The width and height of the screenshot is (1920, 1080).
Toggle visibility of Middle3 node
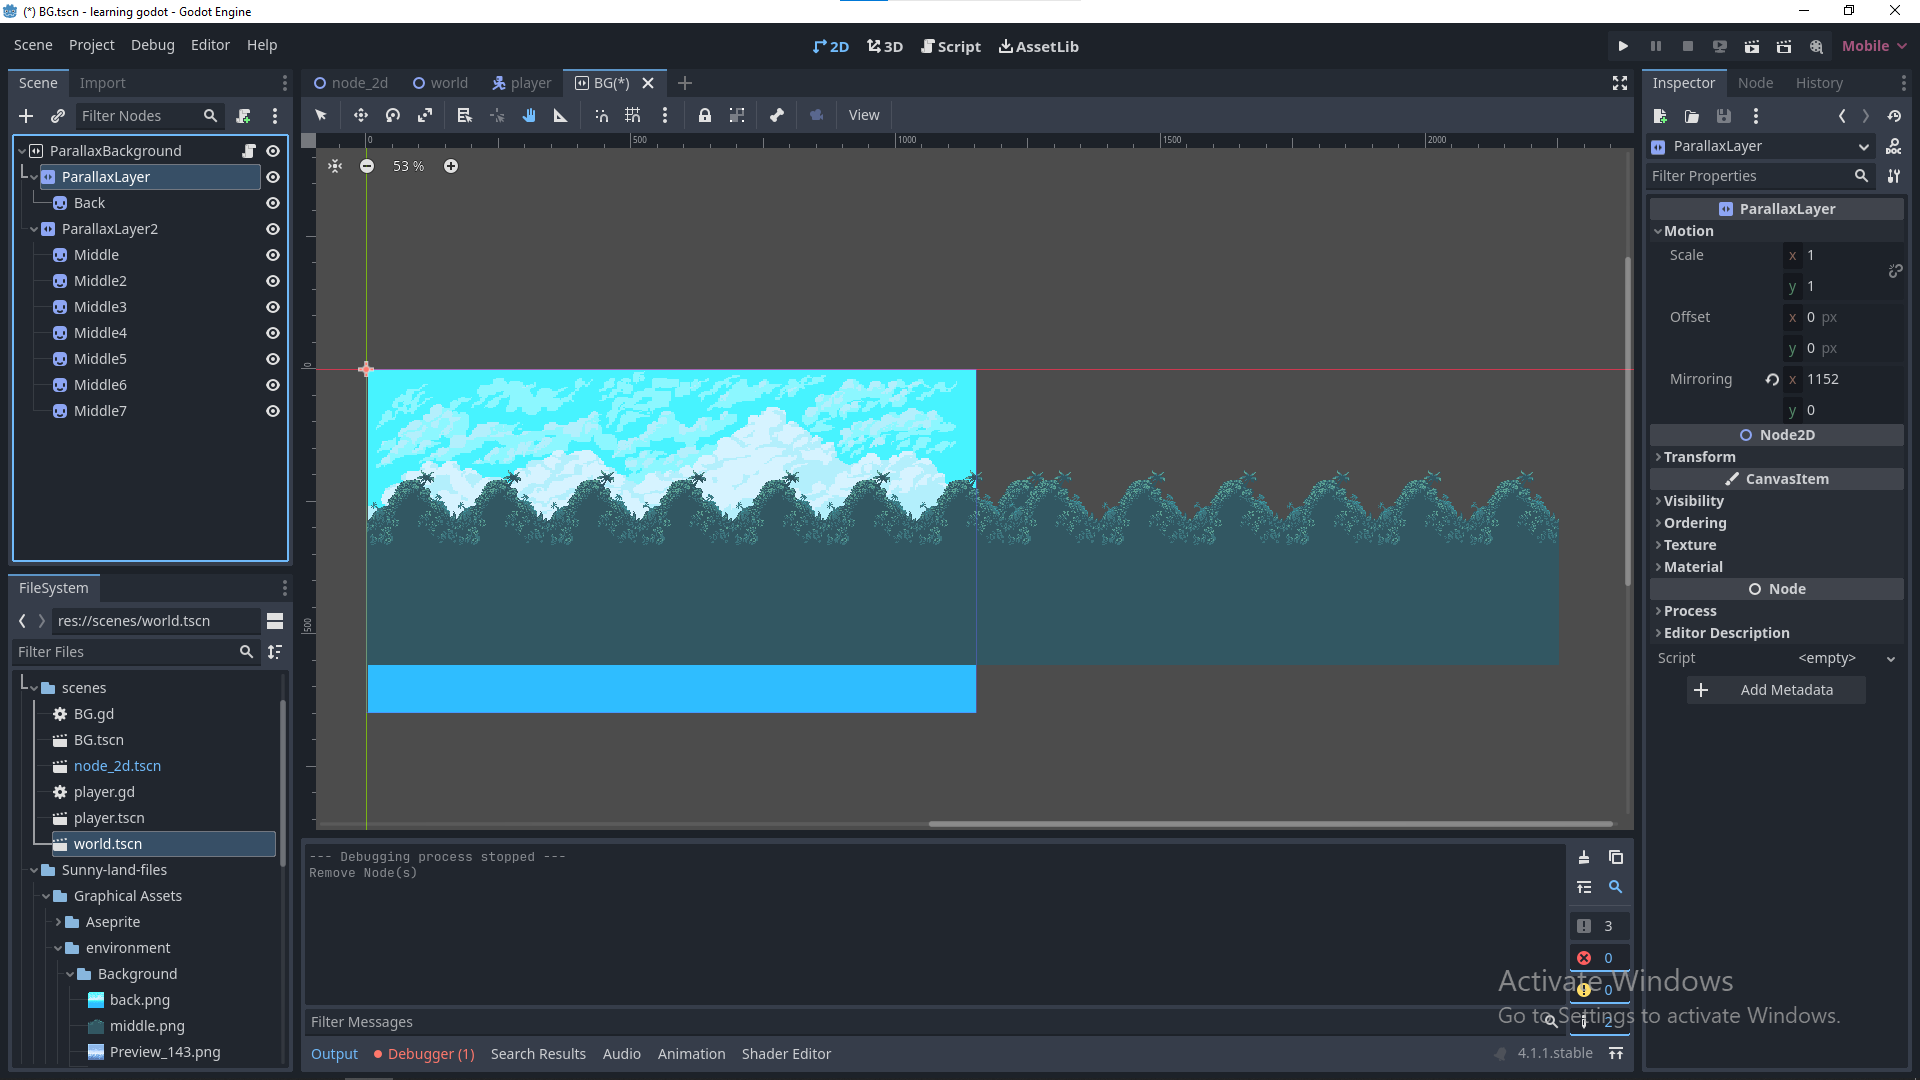(x=272, y=307)
